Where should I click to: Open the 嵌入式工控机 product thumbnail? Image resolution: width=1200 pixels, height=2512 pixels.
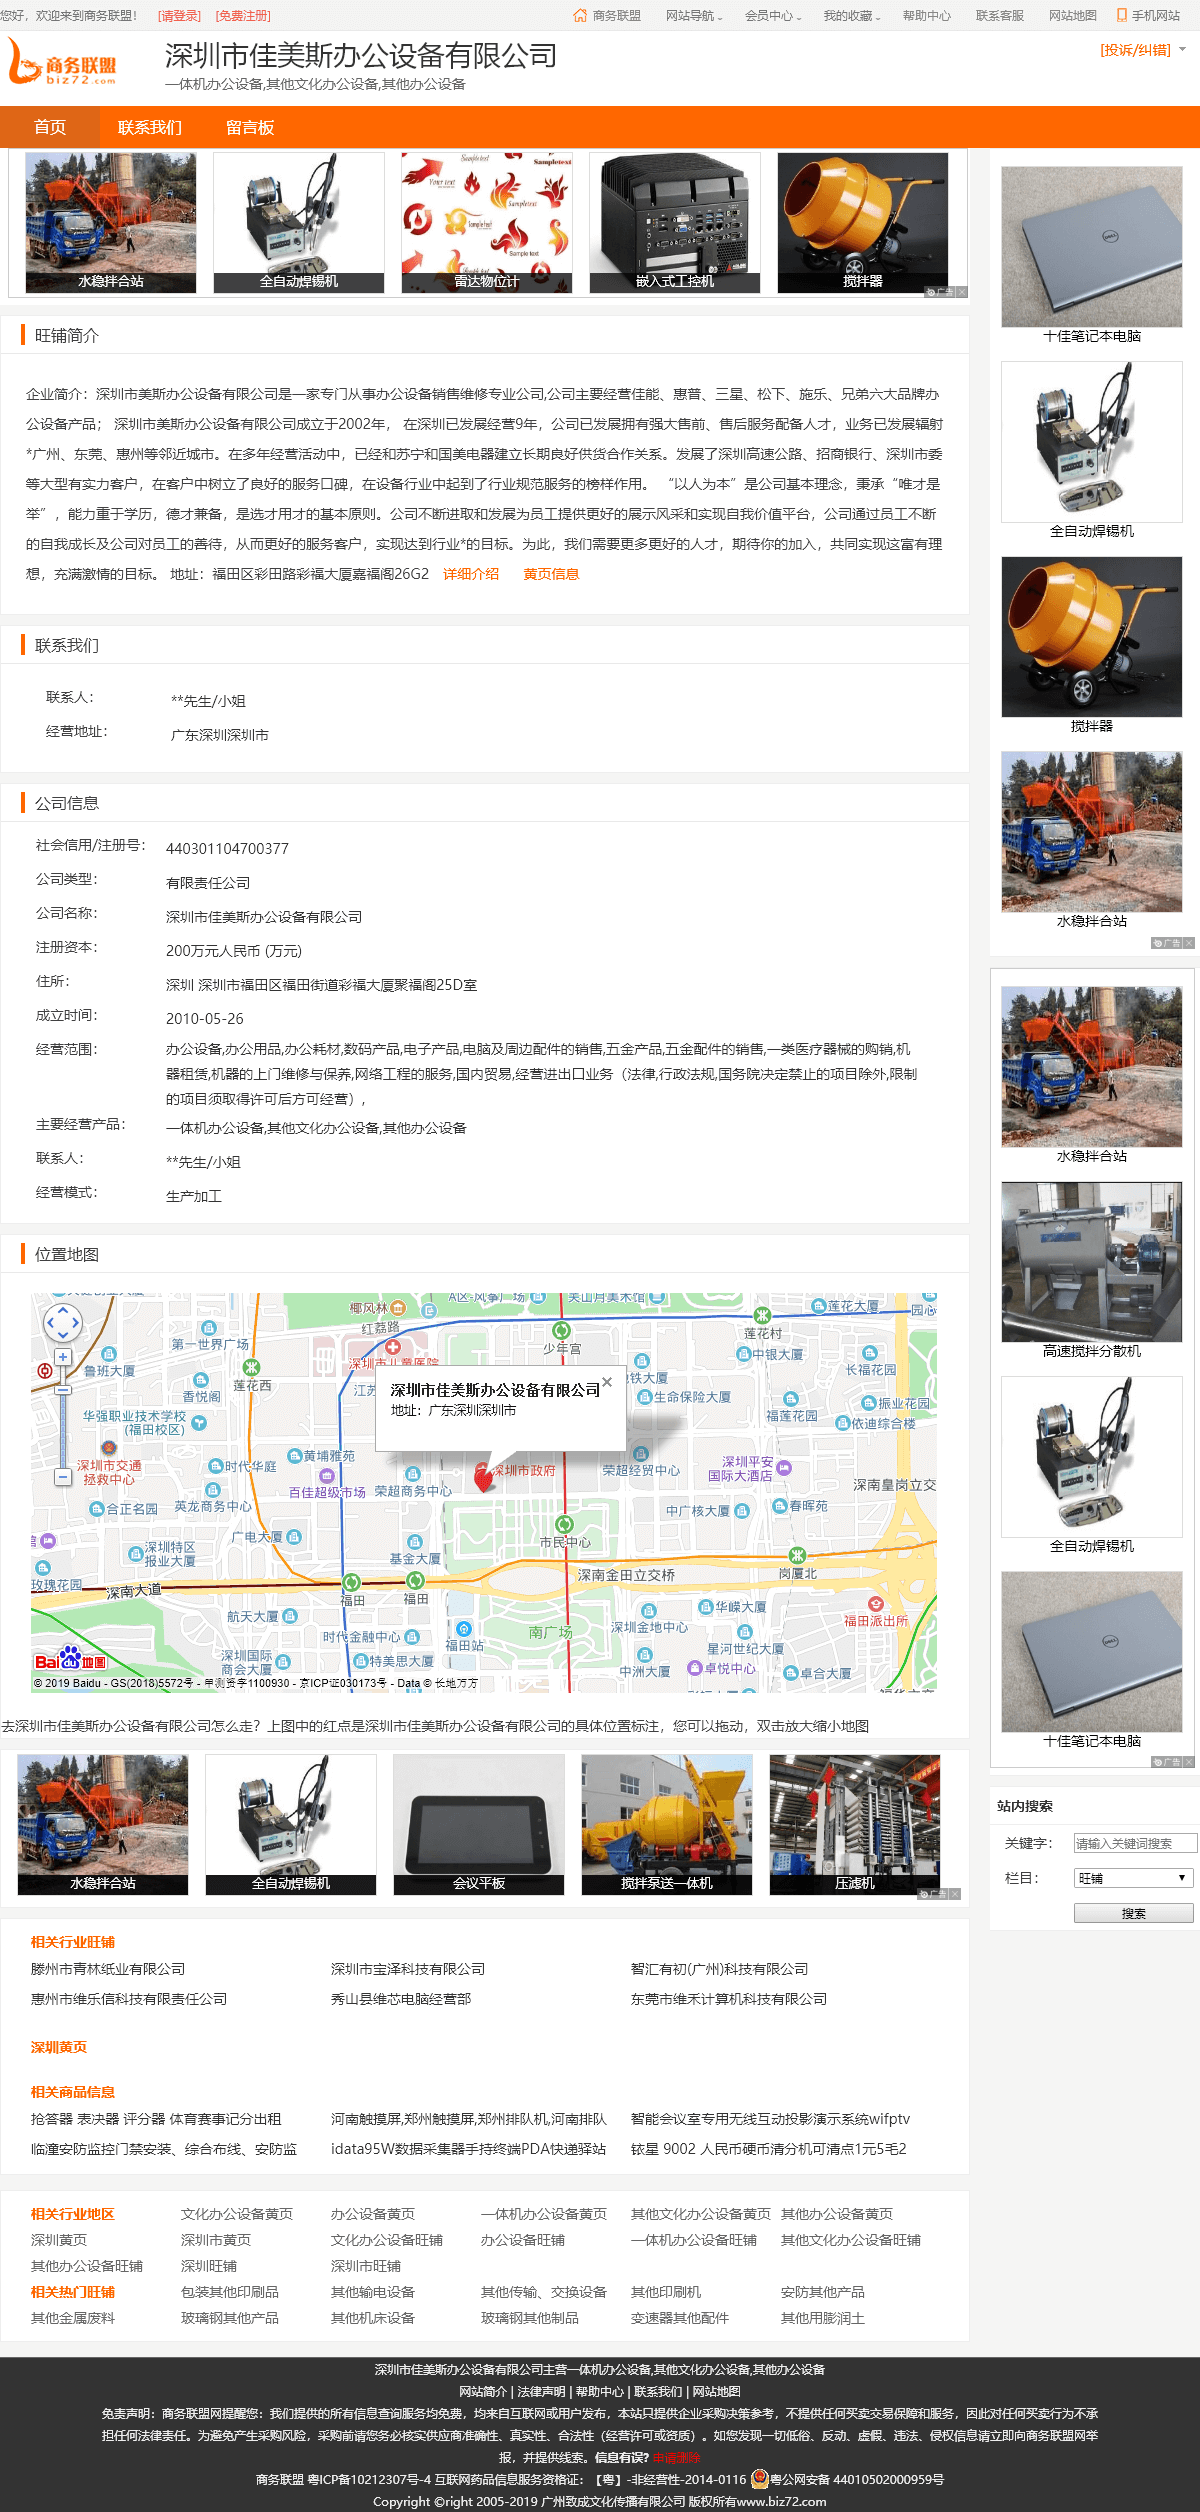675,222
